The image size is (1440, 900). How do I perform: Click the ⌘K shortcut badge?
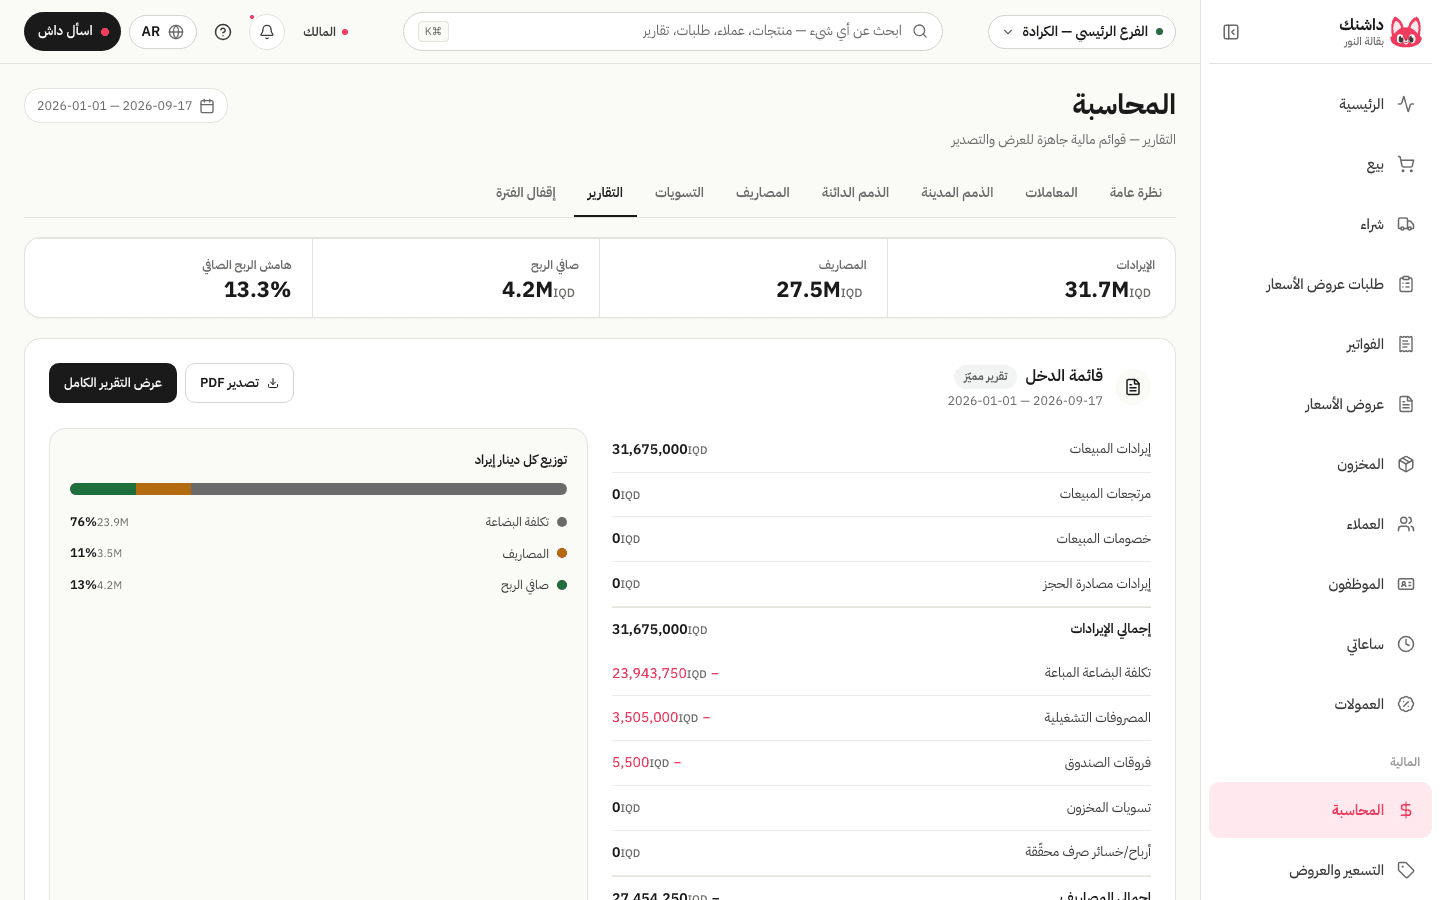(433, 31)
